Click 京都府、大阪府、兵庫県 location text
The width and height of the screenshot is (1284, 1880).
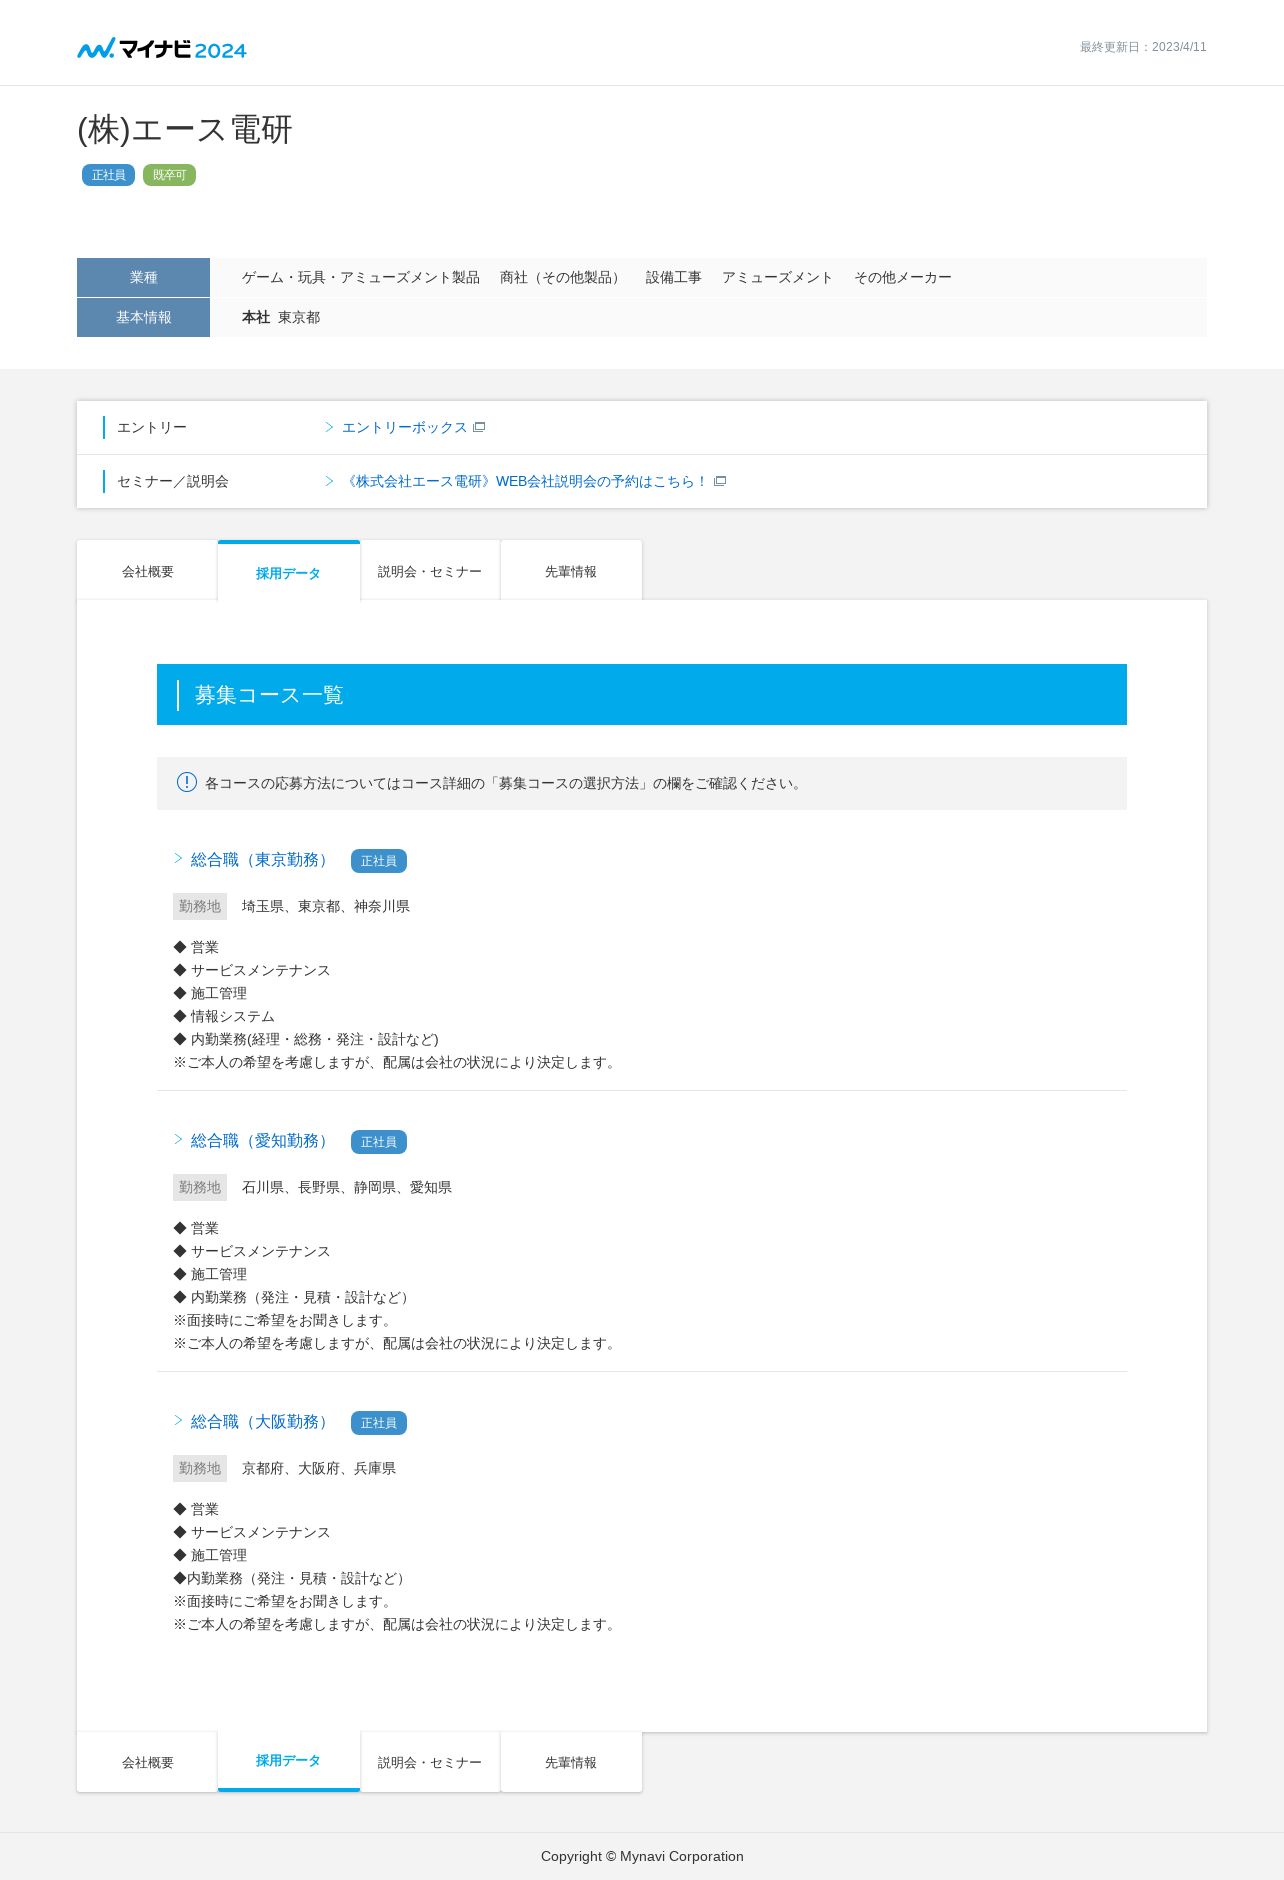[319, 1468]
